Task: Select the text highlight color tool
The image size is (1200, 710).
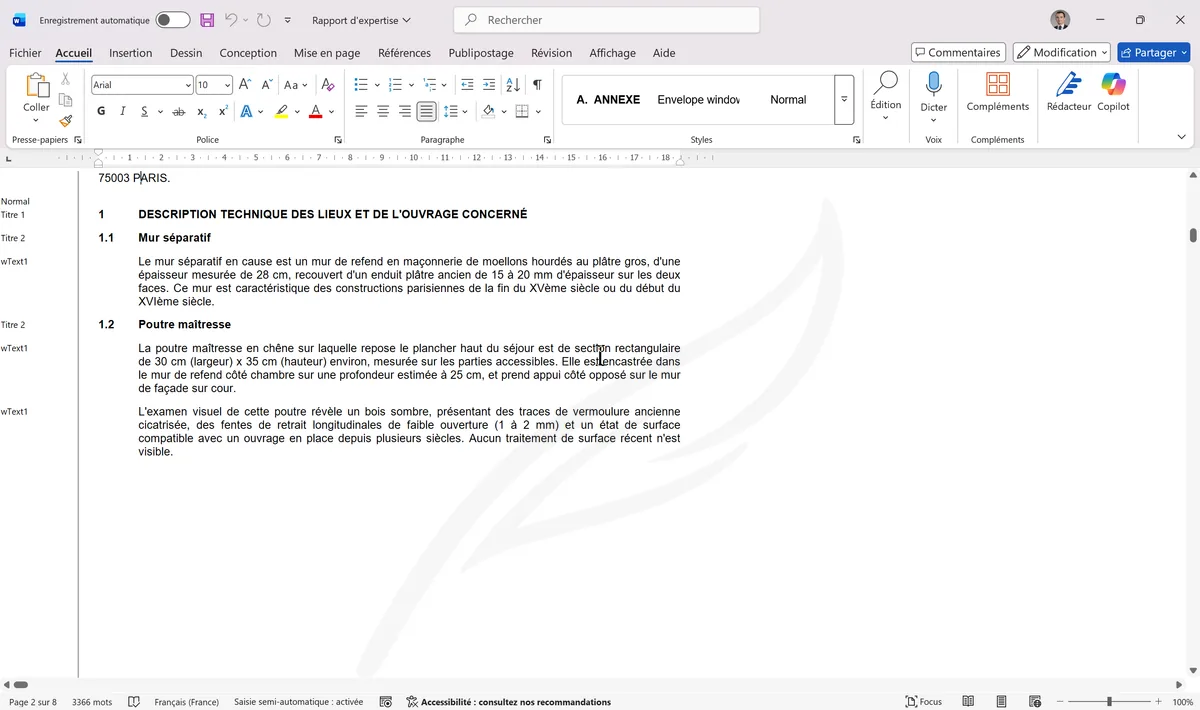Action: pyautogui.click(x=282, y=110)
